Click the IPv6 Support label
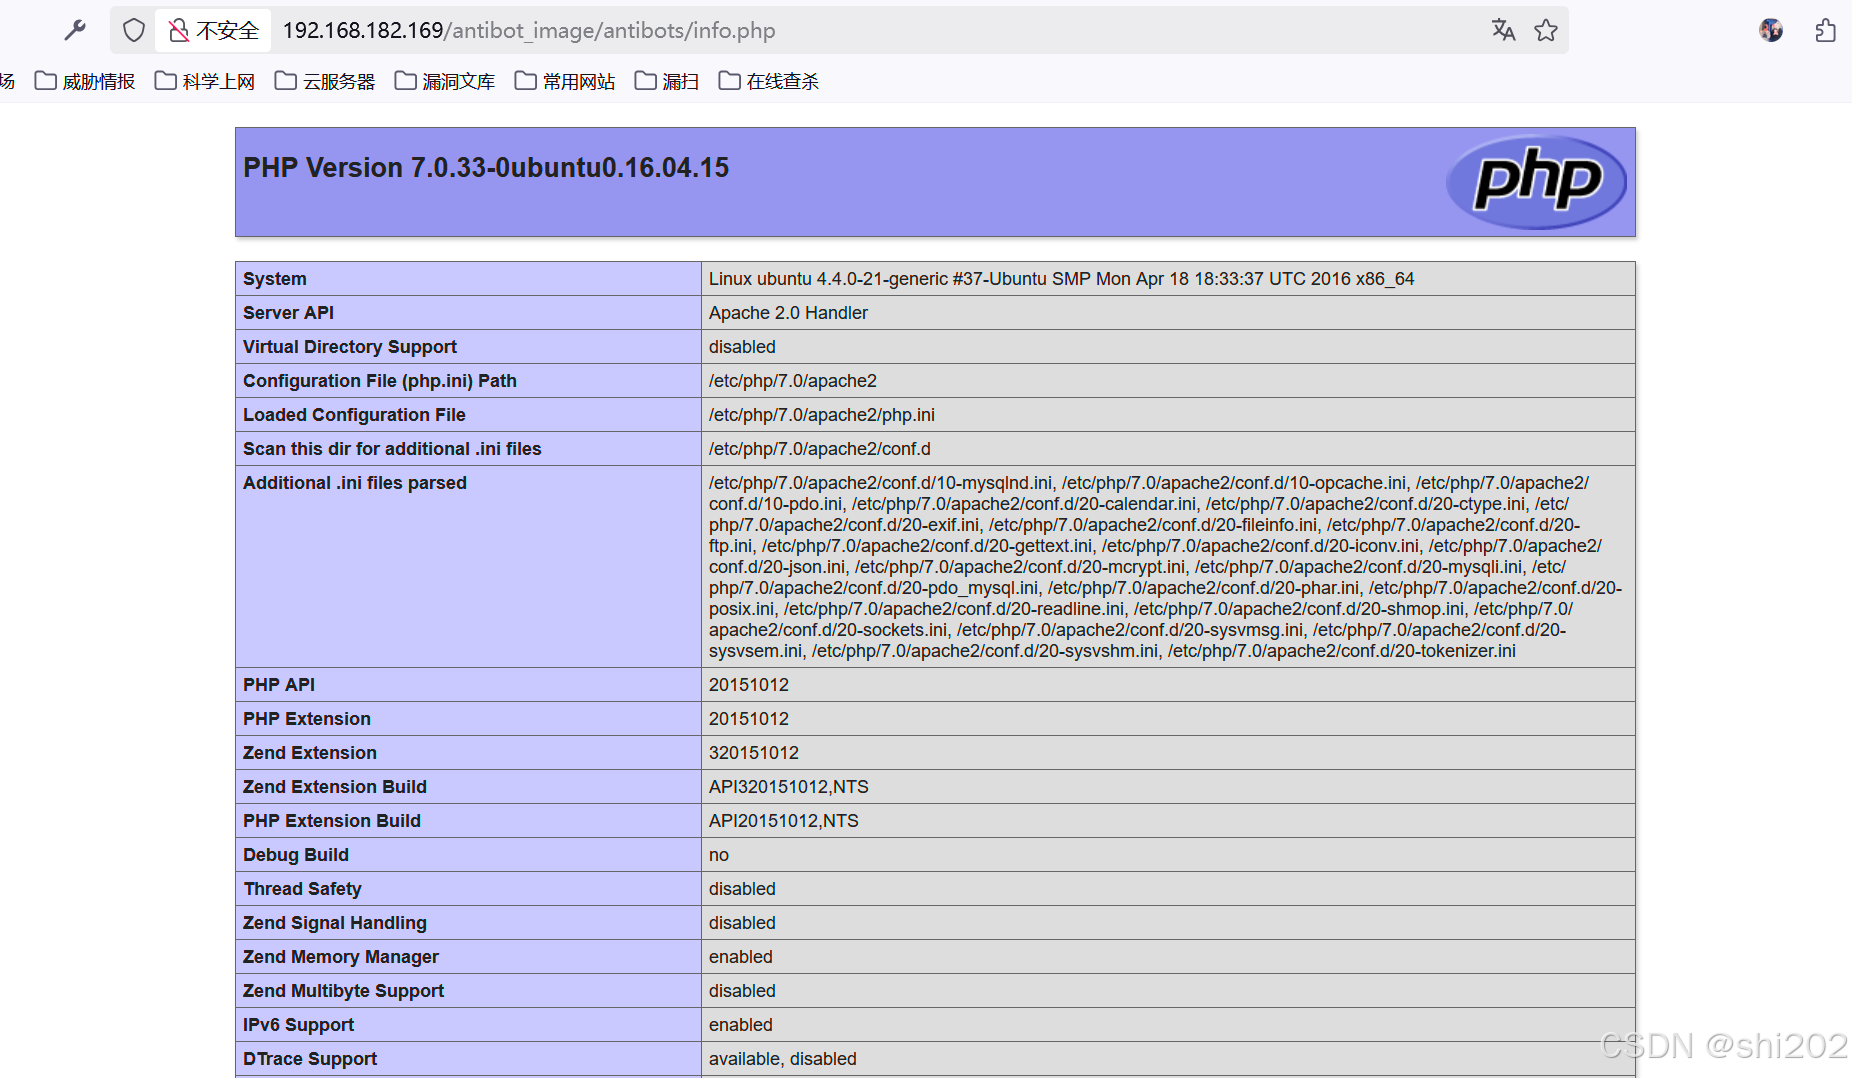1852x1078 pixels. tap(299, 1025)
